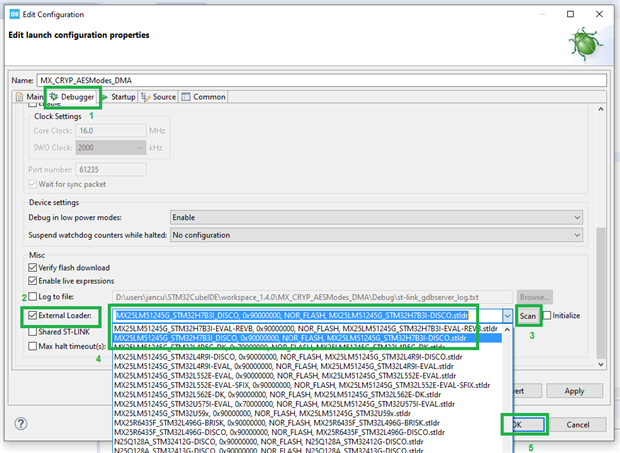620x453 pixels.
Task: Pick MX25LM51245G_STM32L552E-EVAL, 0x90000000 loader entry
Action: [x=307, y=376]
